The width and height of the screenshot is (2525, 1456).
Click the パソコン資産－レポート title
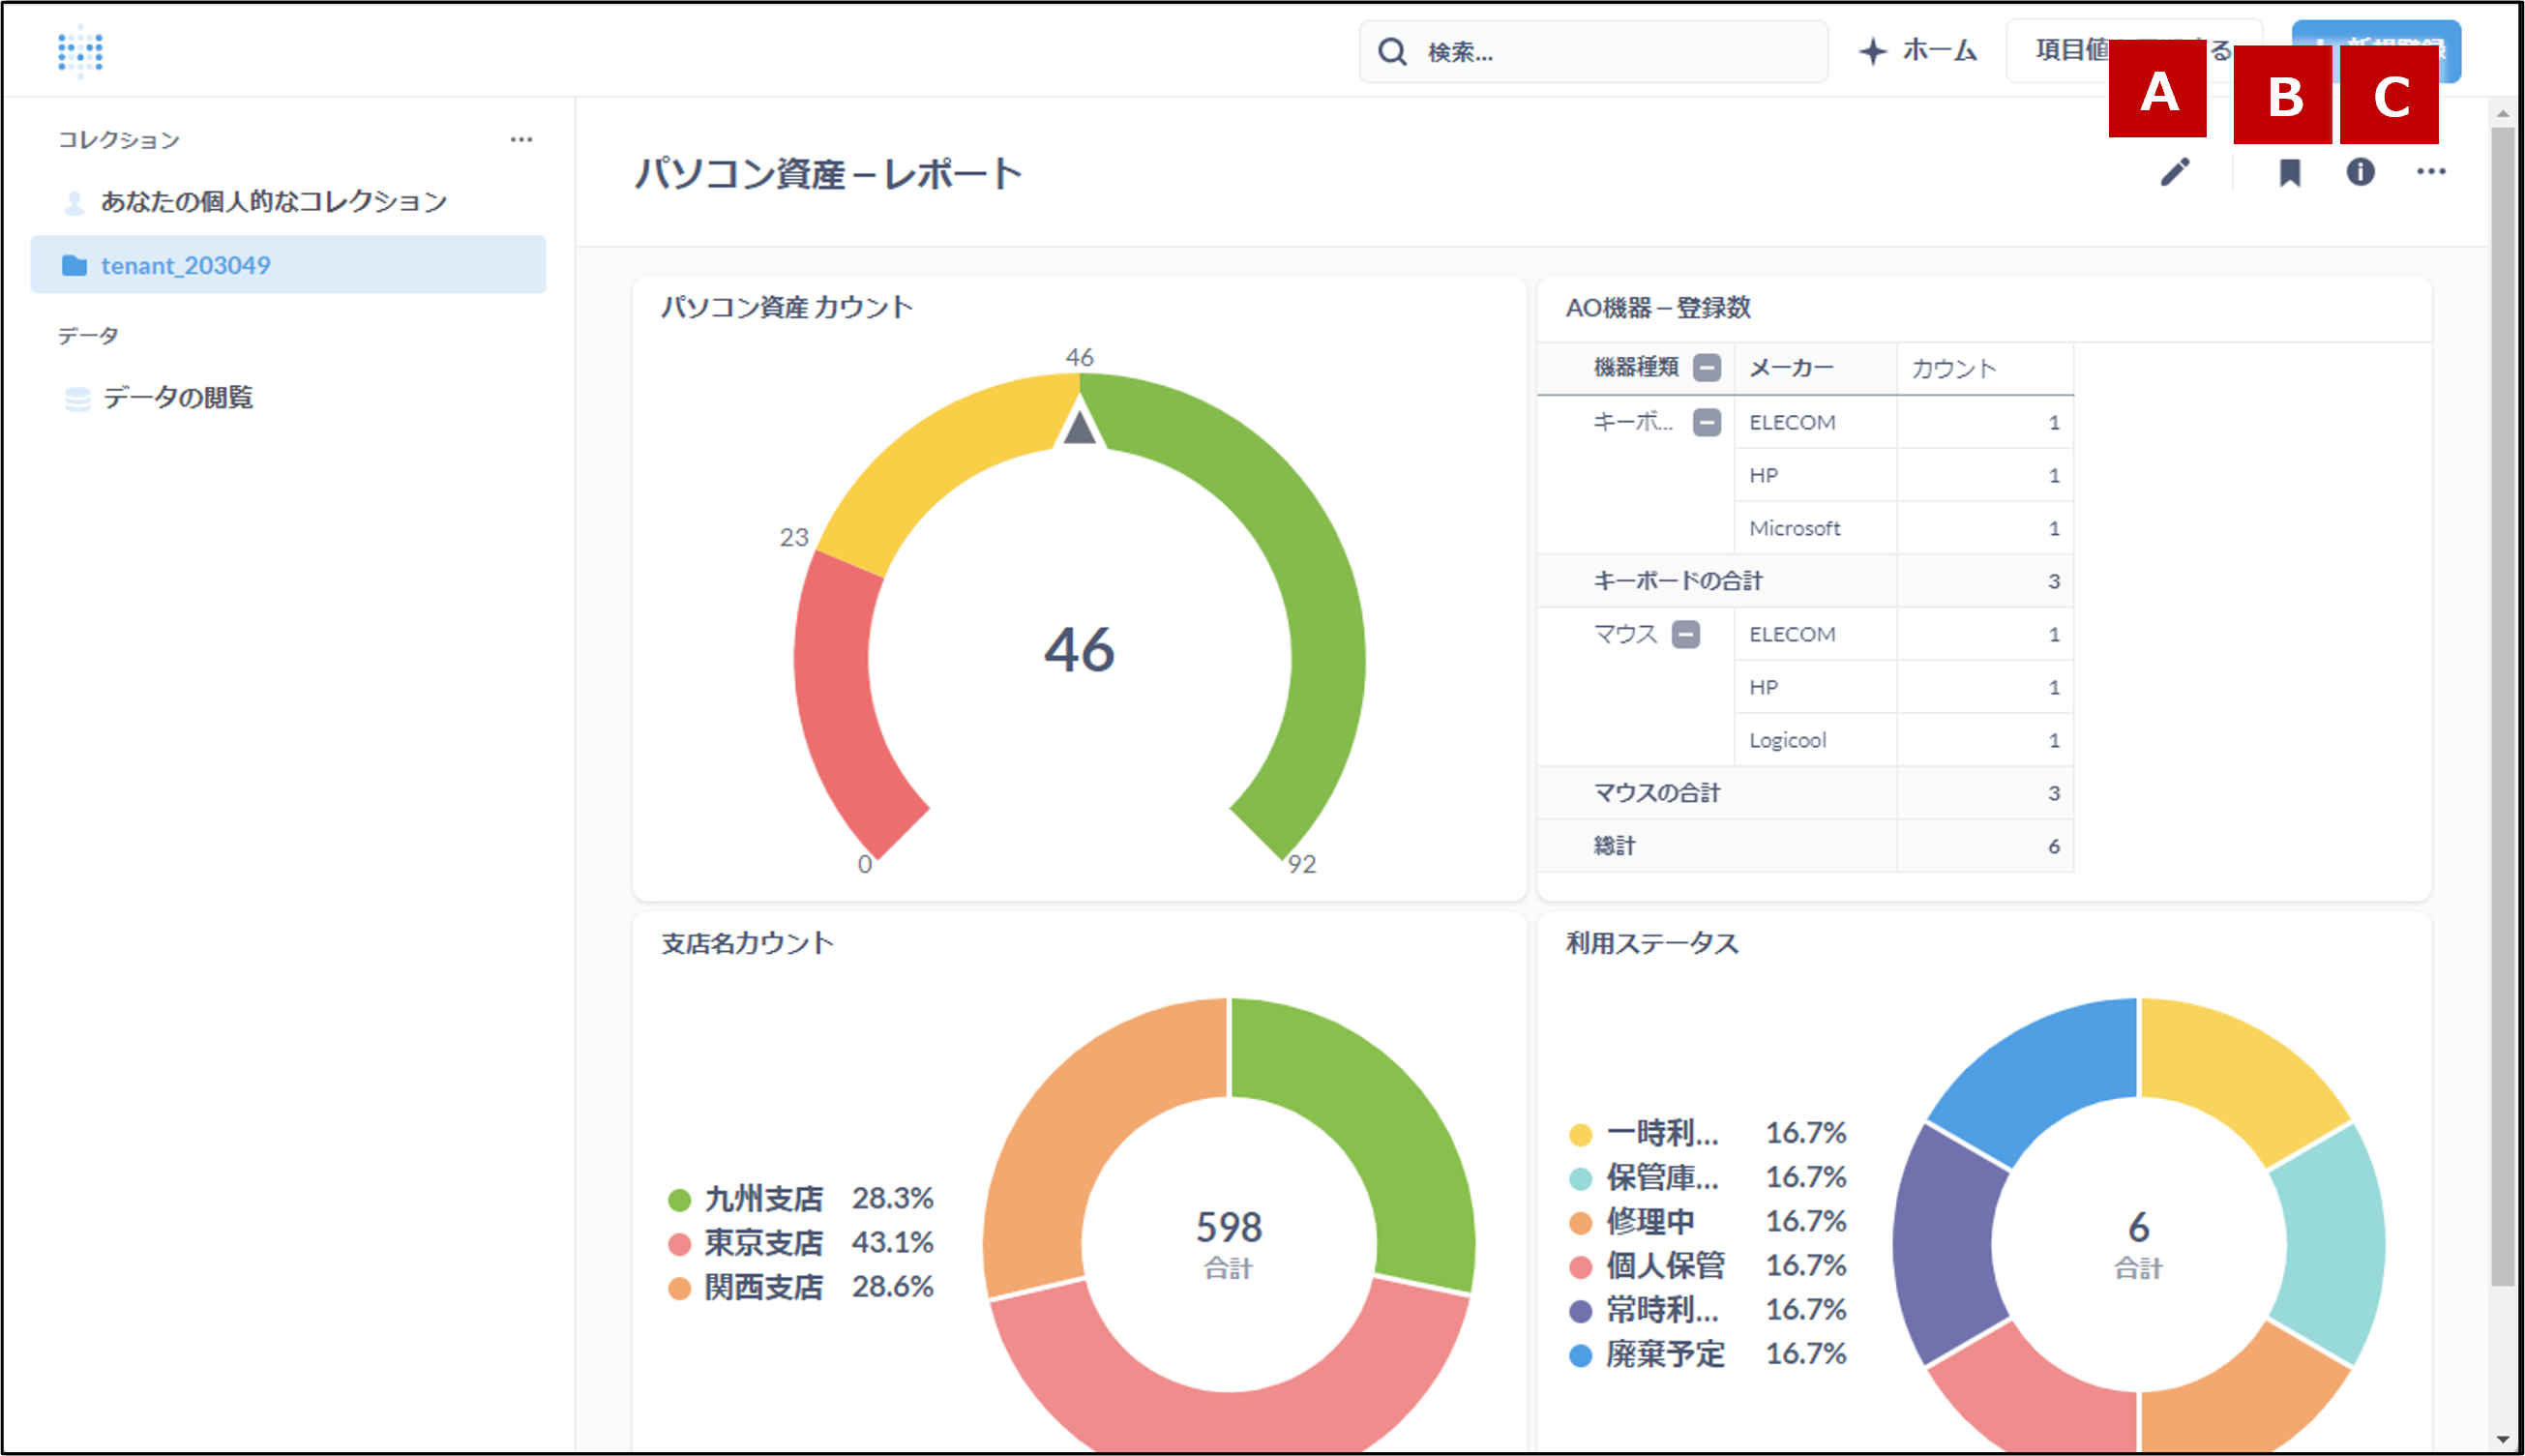coord(829,174)
